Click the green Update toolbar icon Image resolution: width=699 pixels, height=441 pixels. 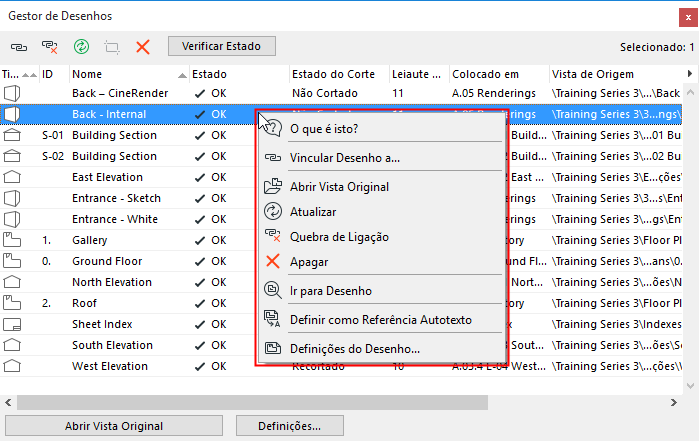81,46
